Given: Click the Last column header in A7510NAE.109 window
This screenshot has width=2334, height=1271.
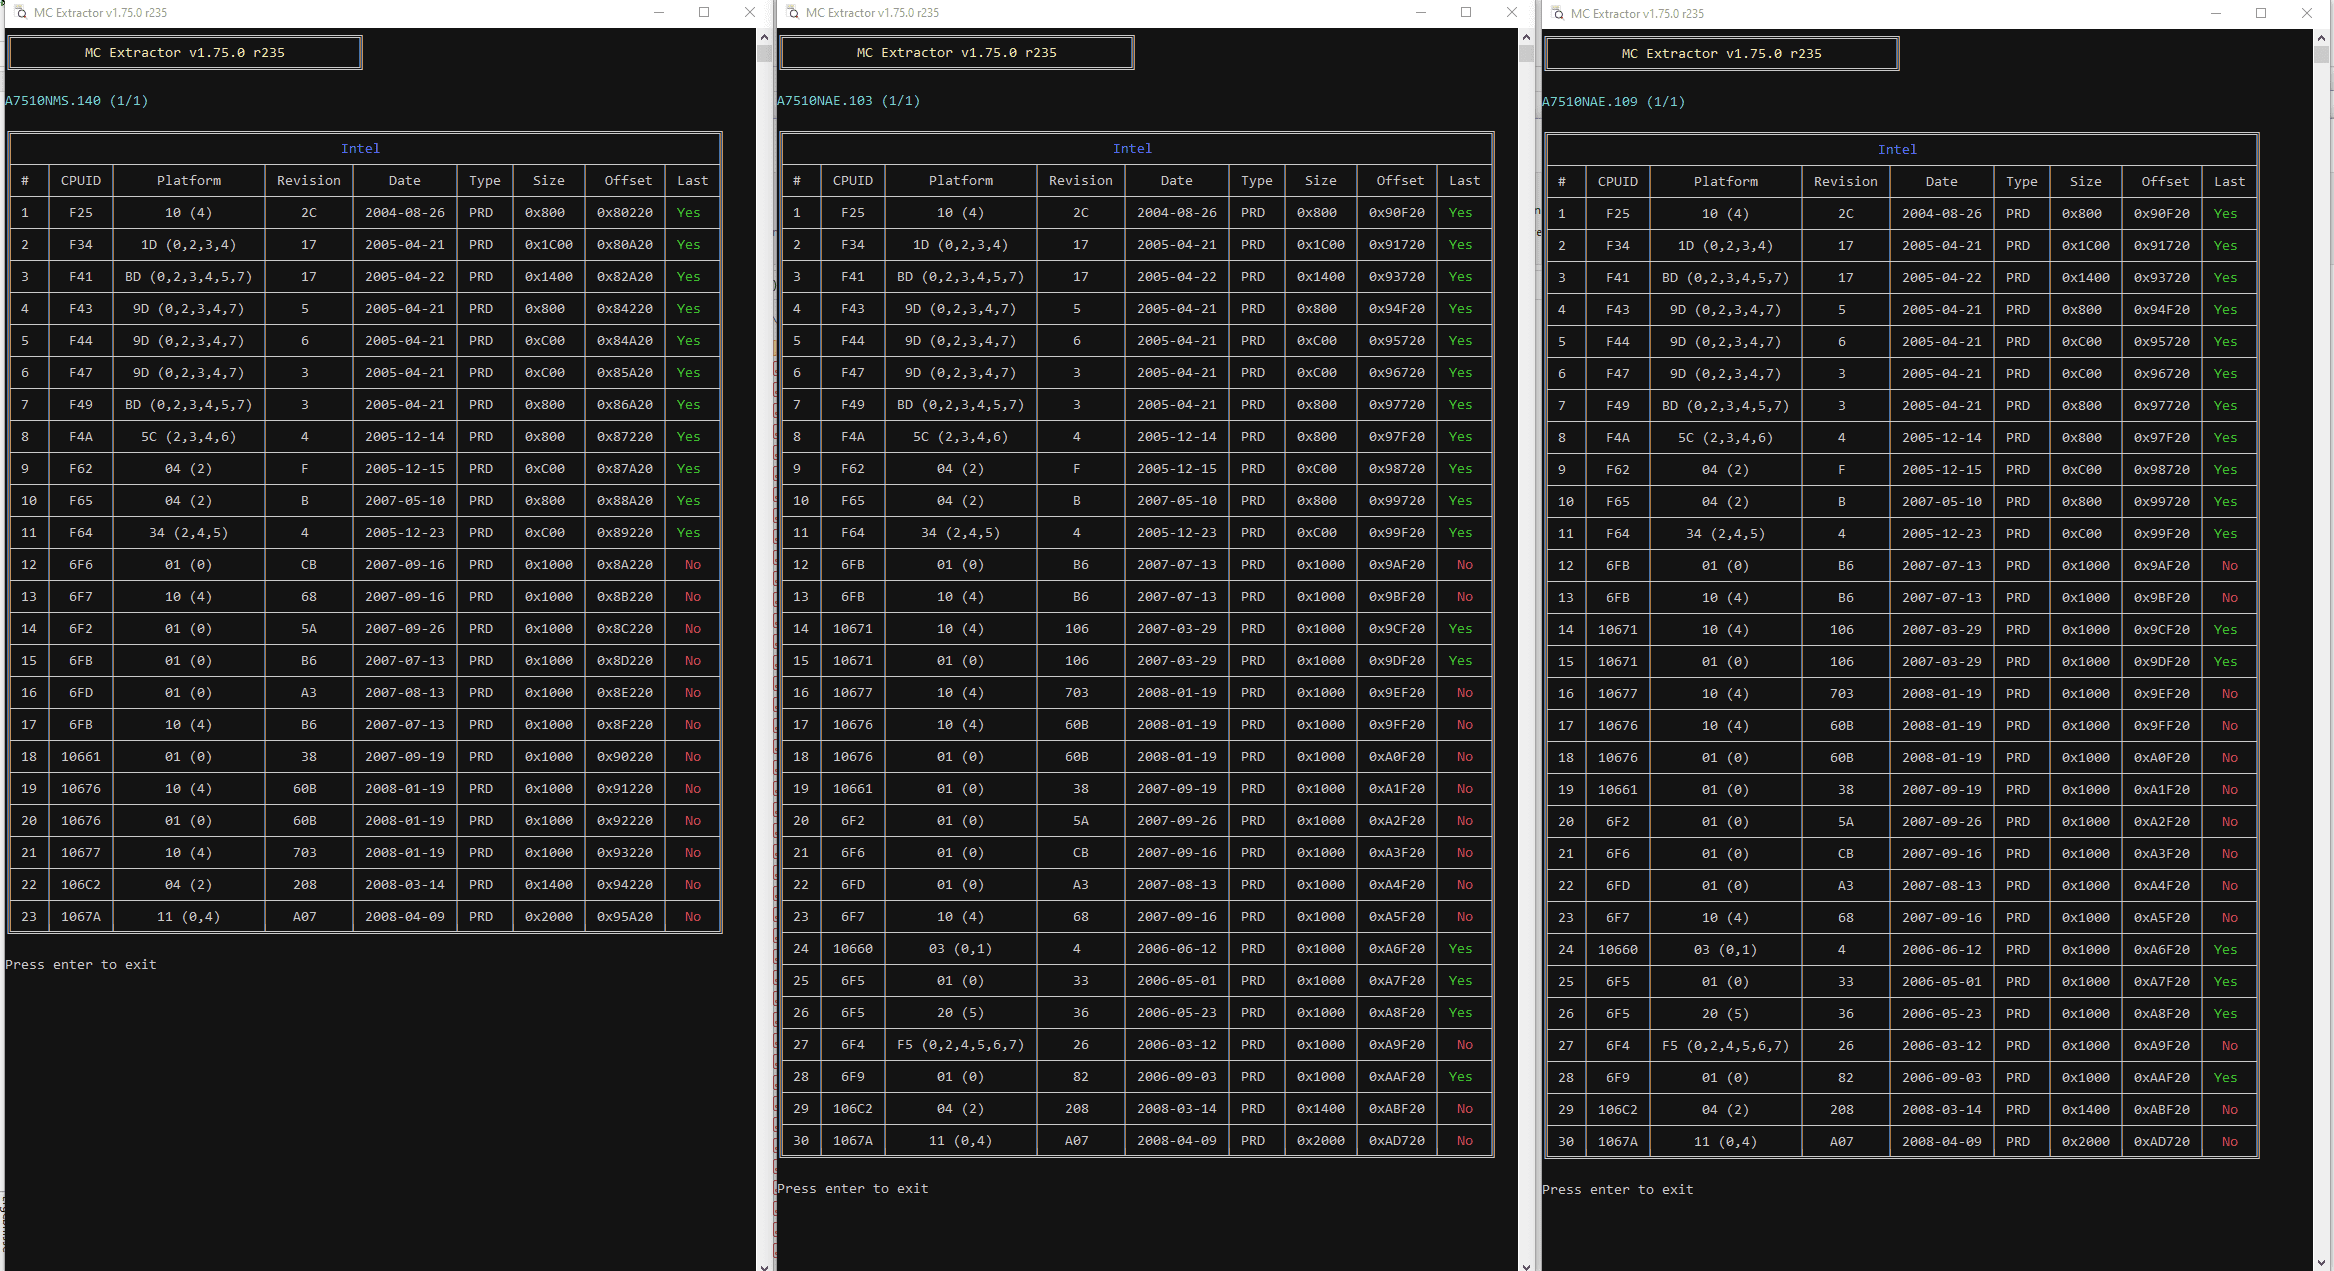Looking at the screenshot, I should [2230, 182].
